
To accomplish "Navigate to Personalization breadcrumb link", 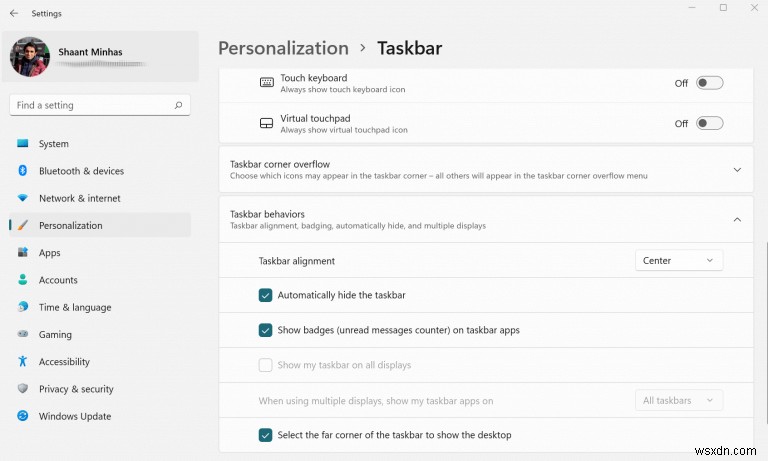I will (283, 48).
